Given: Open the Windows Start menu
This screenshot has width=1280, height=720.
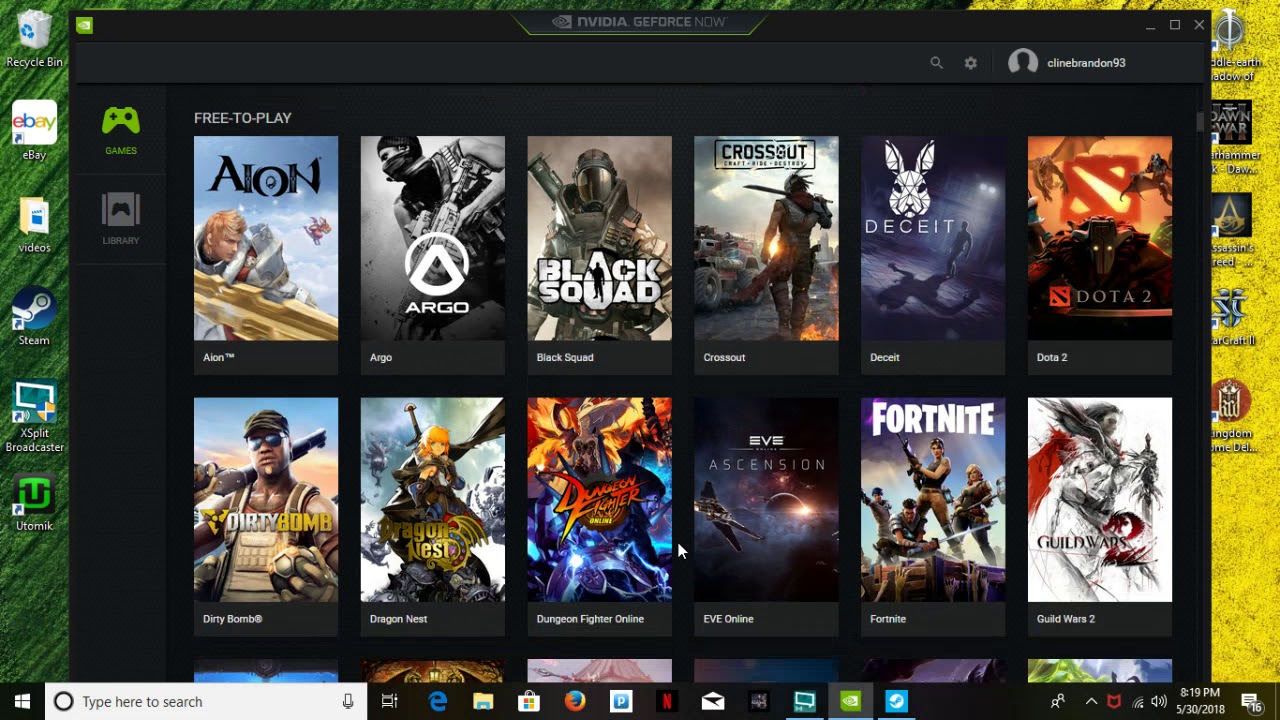Looking at the screenshot, I should 23,701.
